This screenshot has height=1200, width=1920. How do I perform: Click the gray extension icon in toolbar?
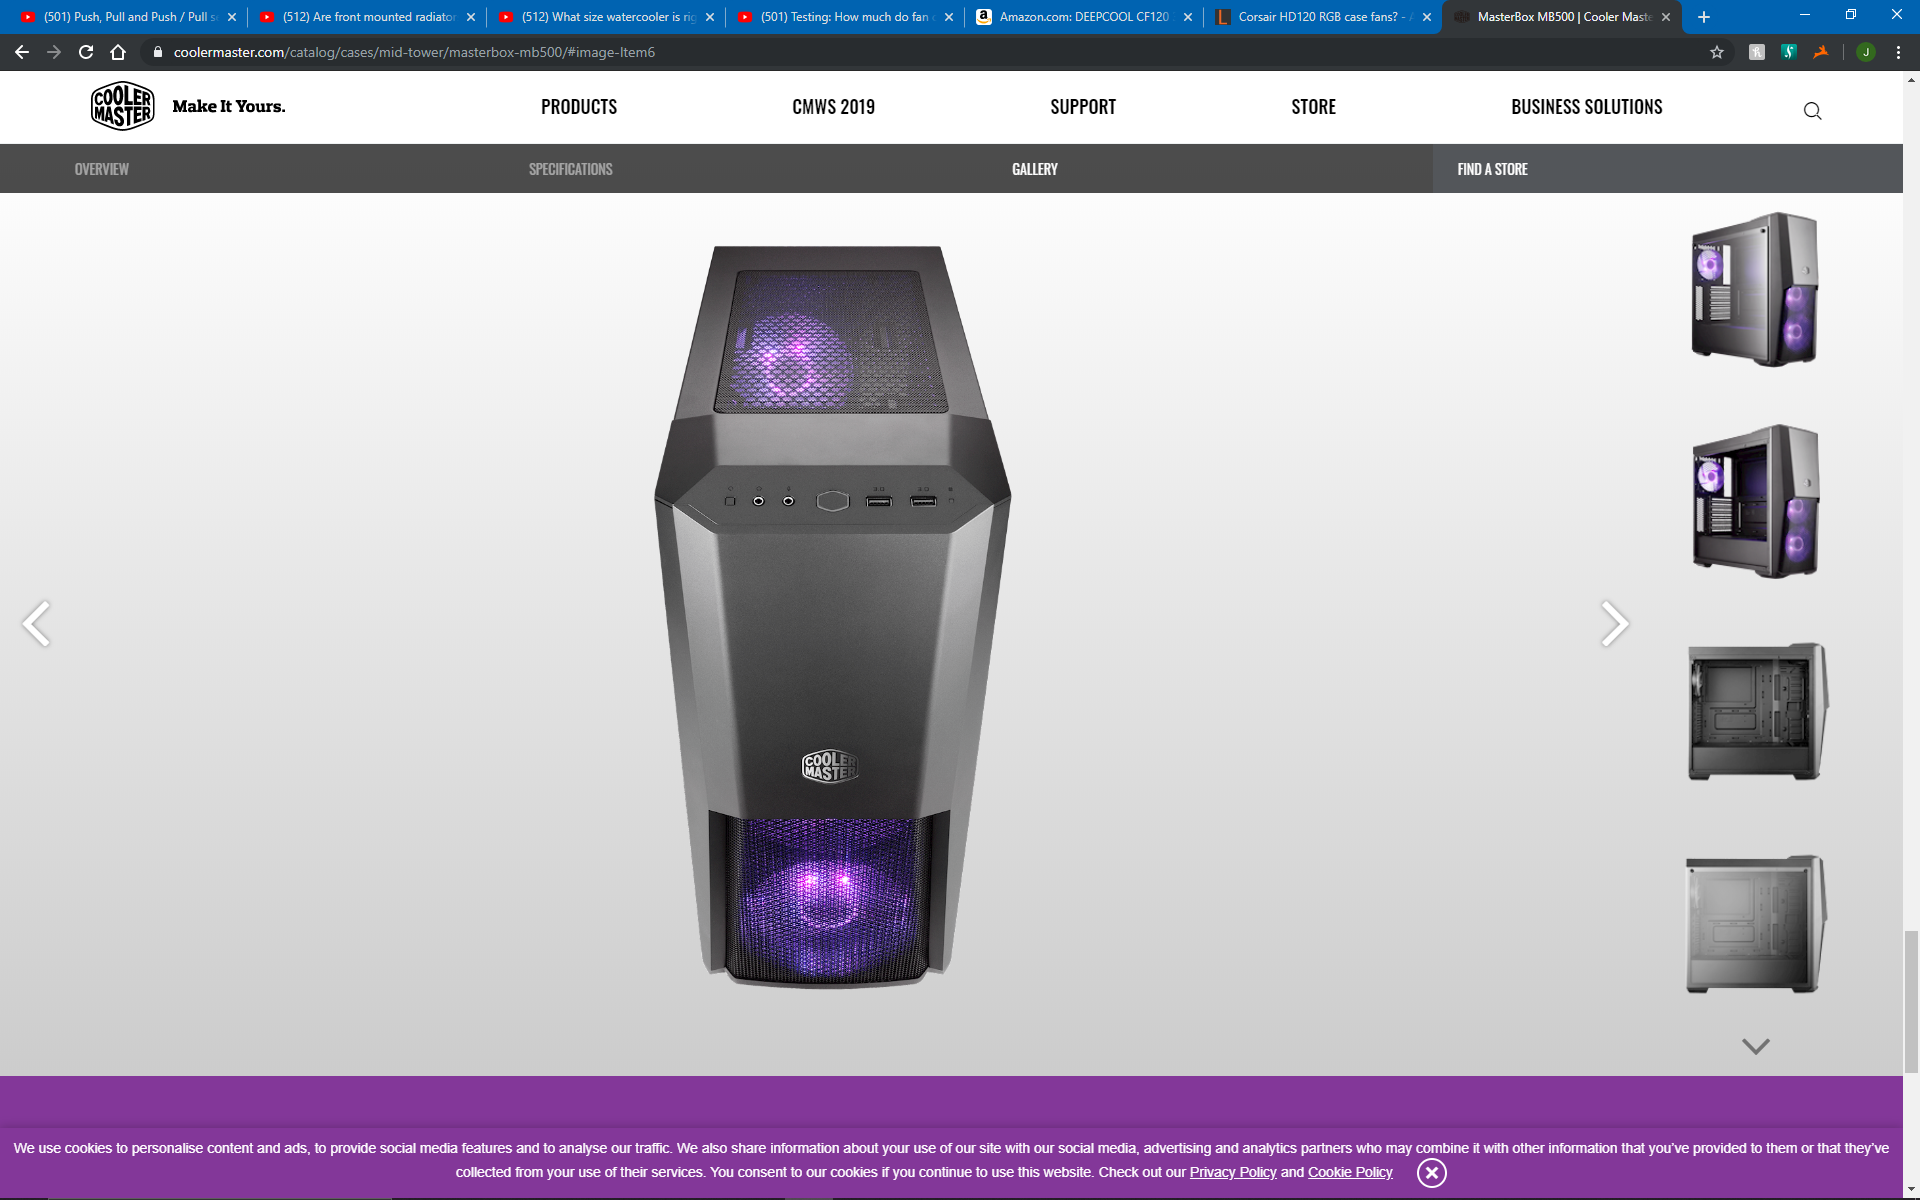1756,52
